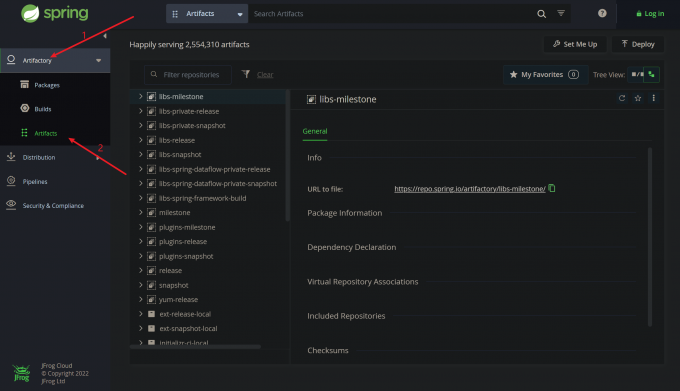Add libs-milestone to favorites using the star
The height and width of the screenshot is (391, 680).
(x=638, y=98)
